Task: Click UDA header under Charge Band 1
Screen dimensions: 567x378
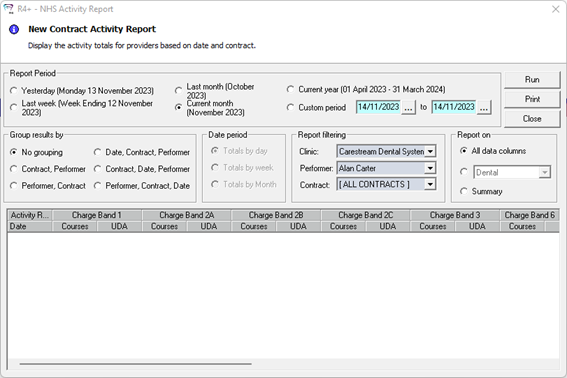Action: (x=119, y=226)
